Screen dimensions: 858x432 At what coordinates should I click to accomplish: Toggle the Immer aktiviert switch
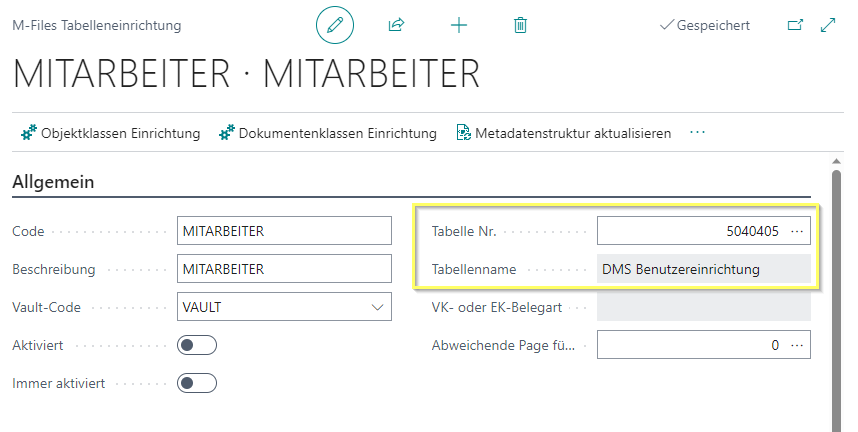(x=197, y=383)
